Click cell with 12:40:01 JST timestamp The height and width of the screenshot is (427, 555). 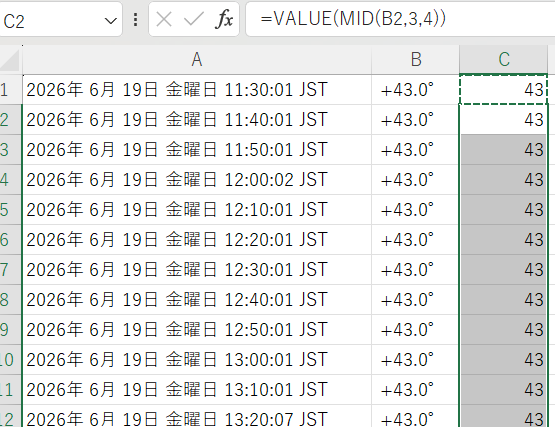(197, 300)
